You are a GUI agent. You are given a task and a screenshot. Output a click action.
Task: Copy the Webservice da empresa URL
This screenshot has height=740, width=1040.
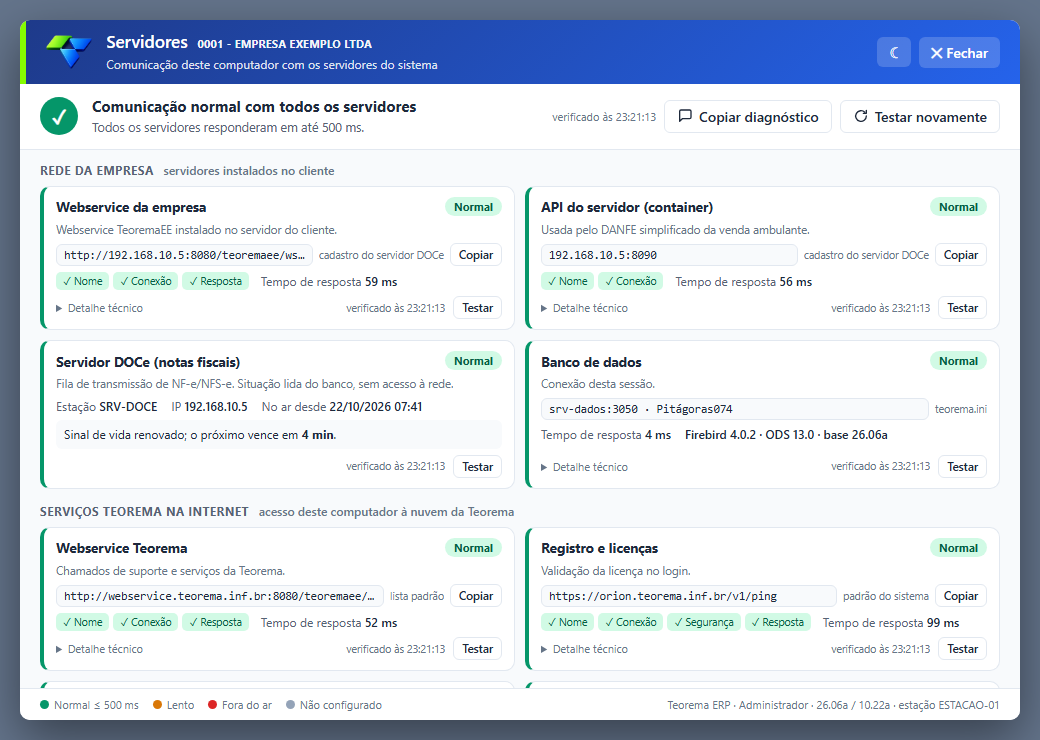pos(476,255)
